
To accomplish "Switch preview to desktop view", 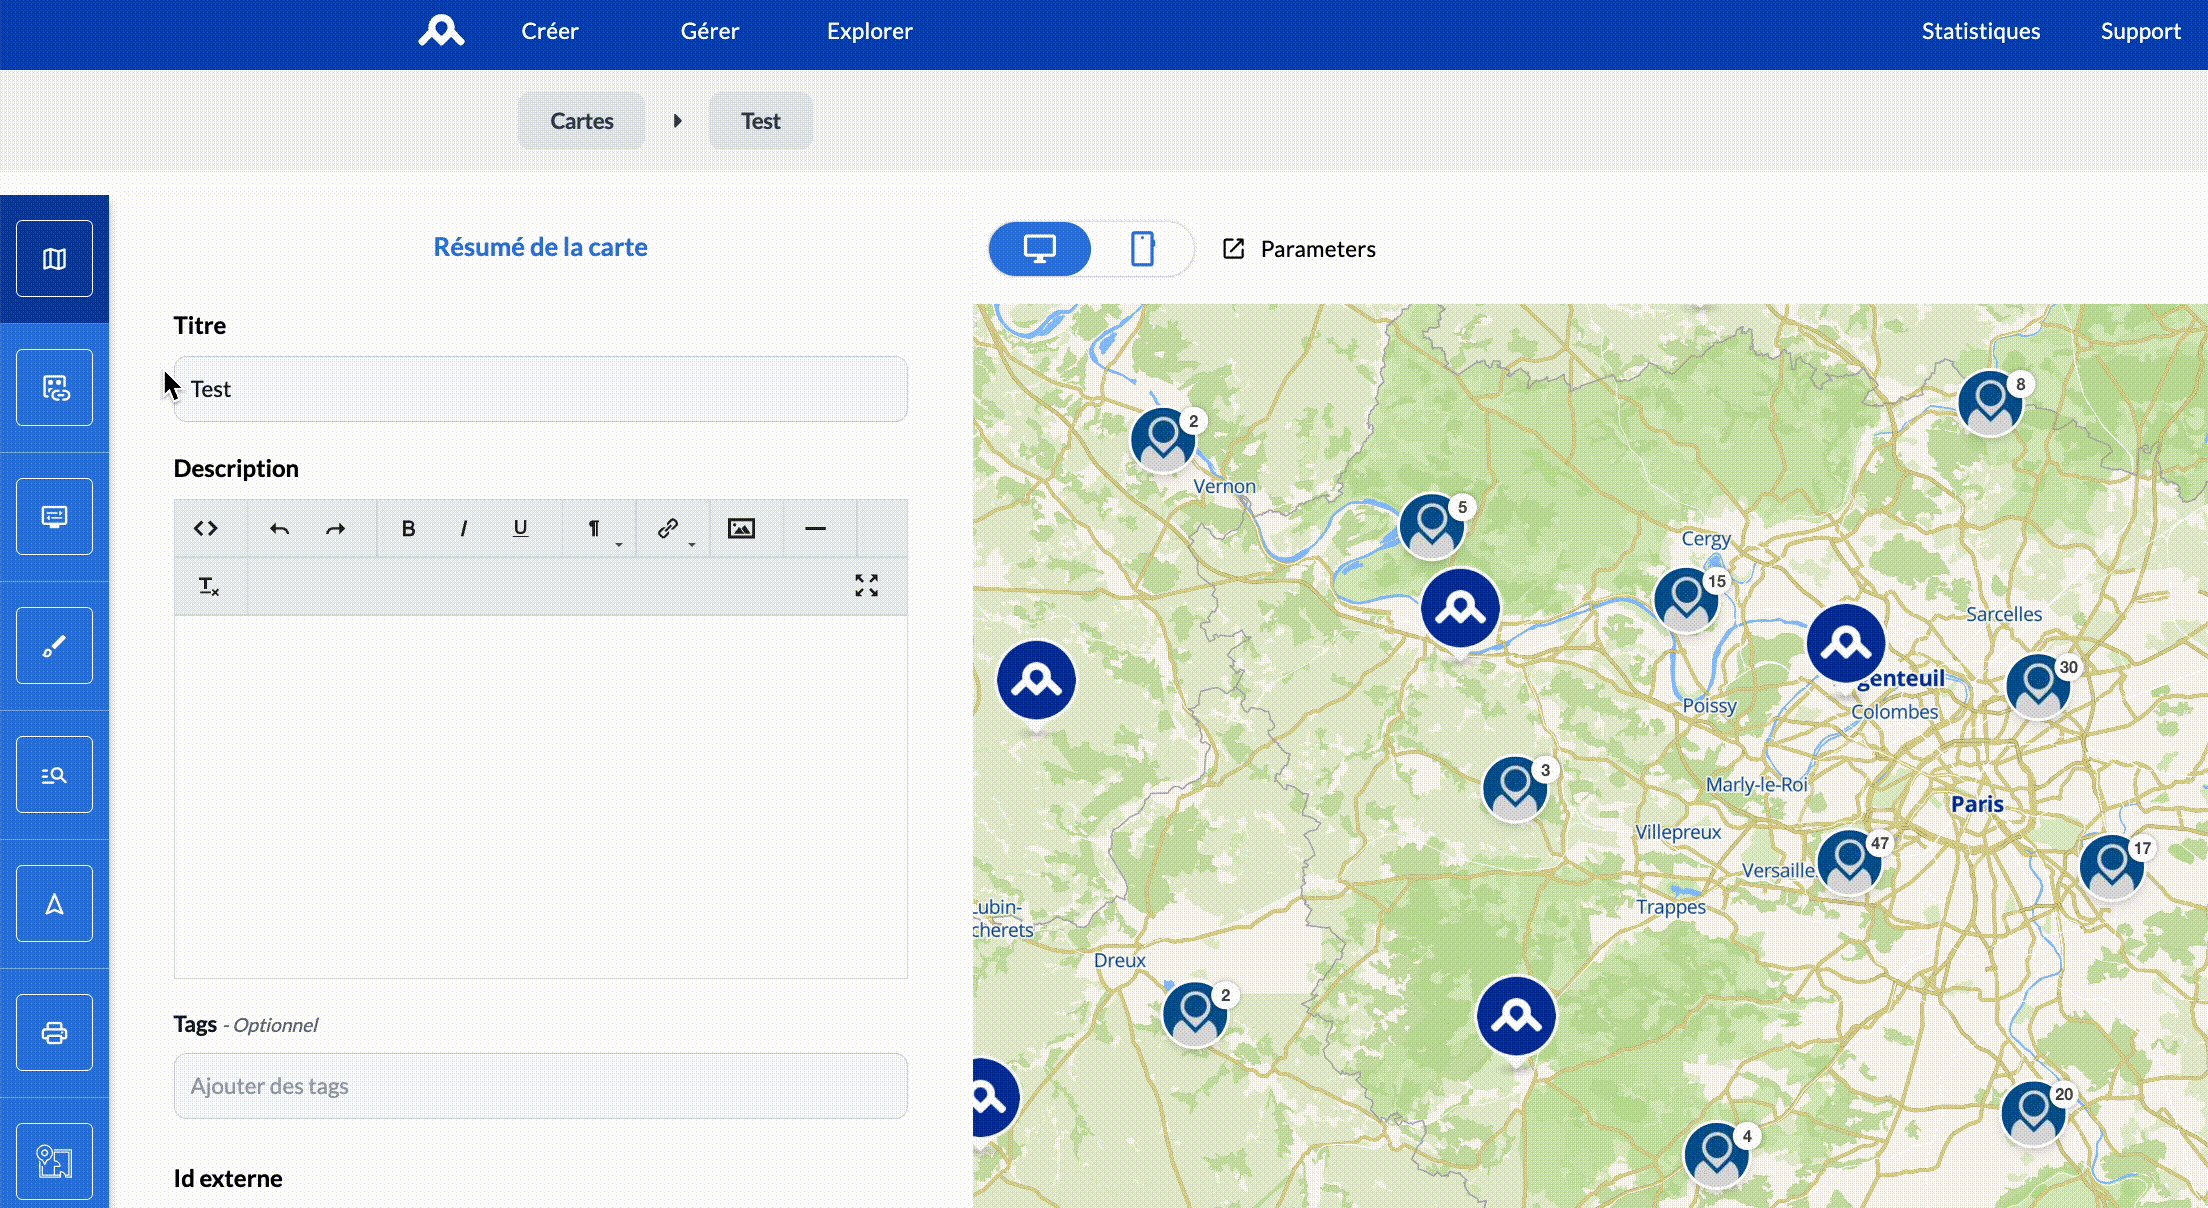I will [x=1040, y=249].
